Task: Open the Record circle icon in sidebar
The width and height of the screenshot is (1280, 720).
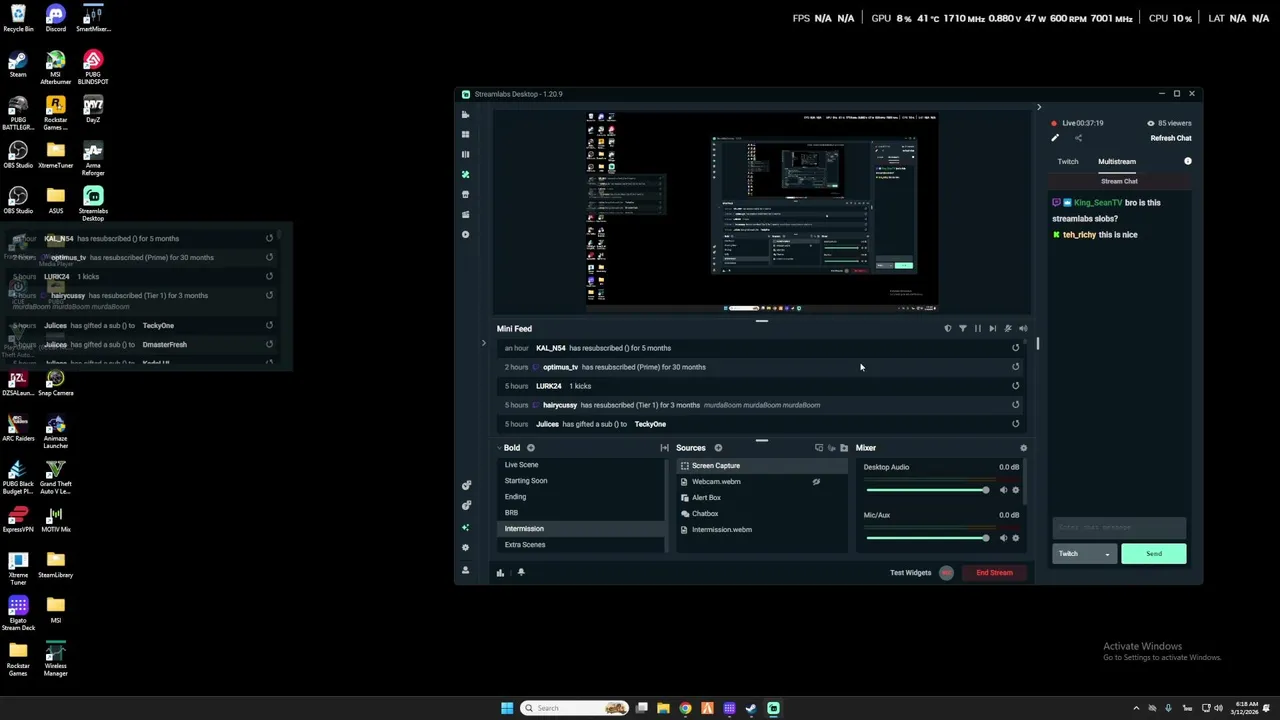Action: coord(465,235)
